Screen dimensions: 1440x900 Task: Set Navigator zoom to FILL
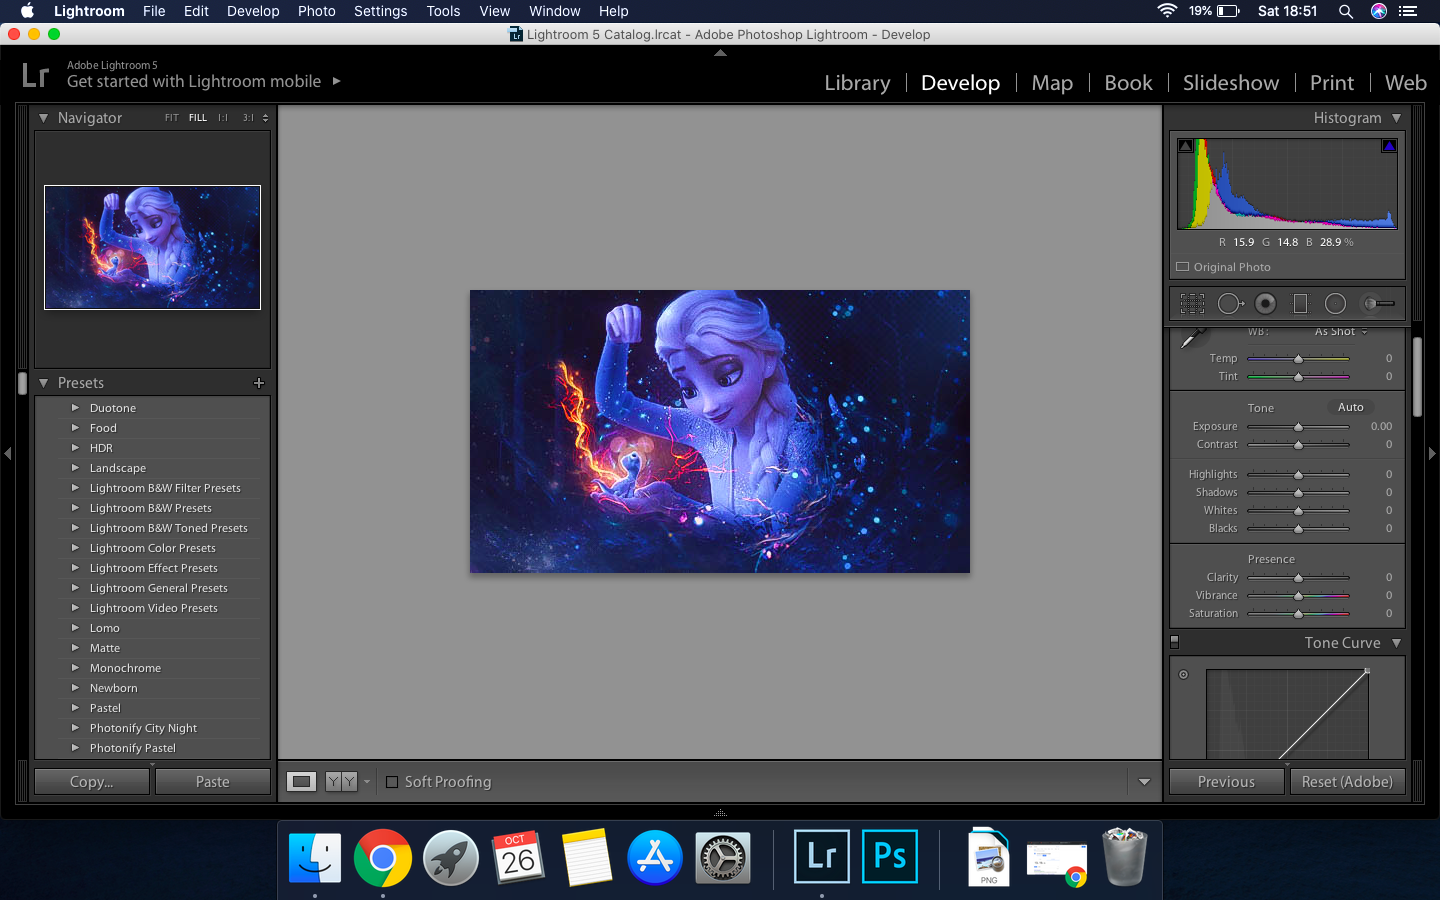click(198, 118)
